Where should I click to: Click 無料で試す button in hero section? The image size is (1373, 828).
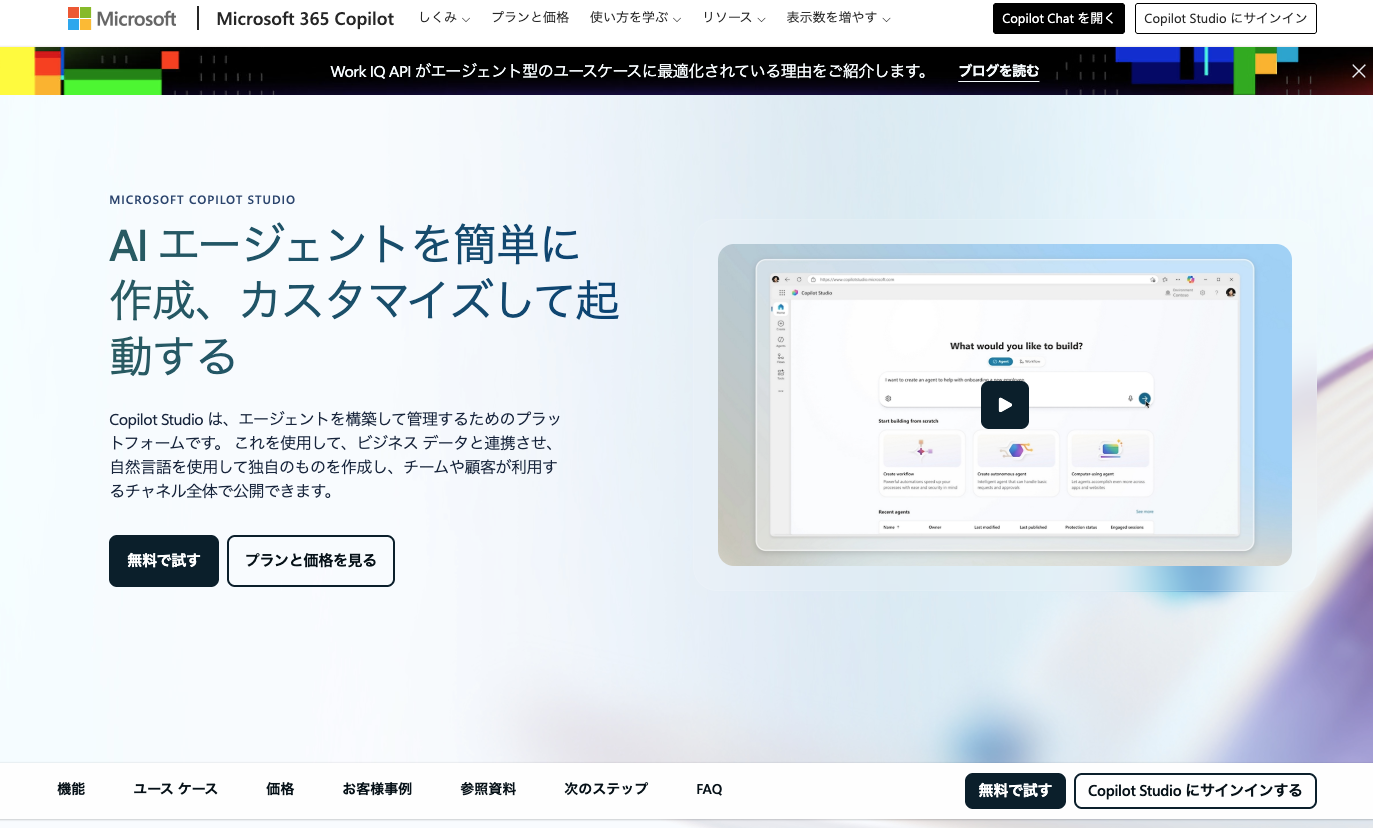(164, 561)
